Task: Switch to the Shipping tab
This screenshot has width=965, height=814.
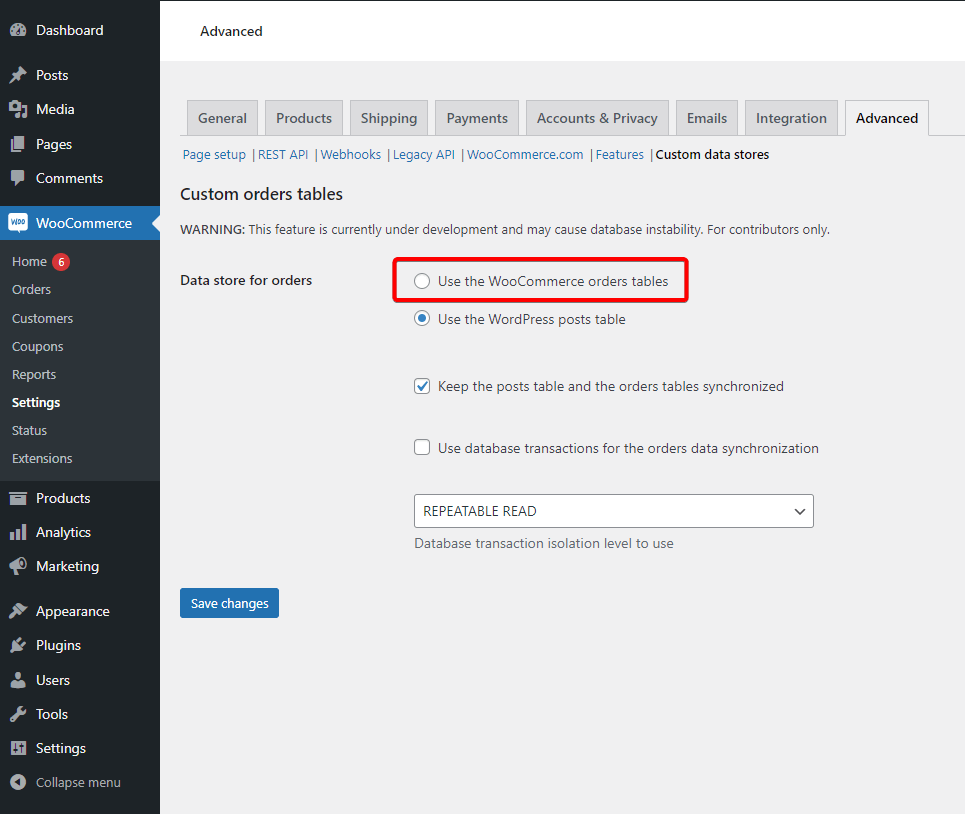Action: tap(389, 118)
